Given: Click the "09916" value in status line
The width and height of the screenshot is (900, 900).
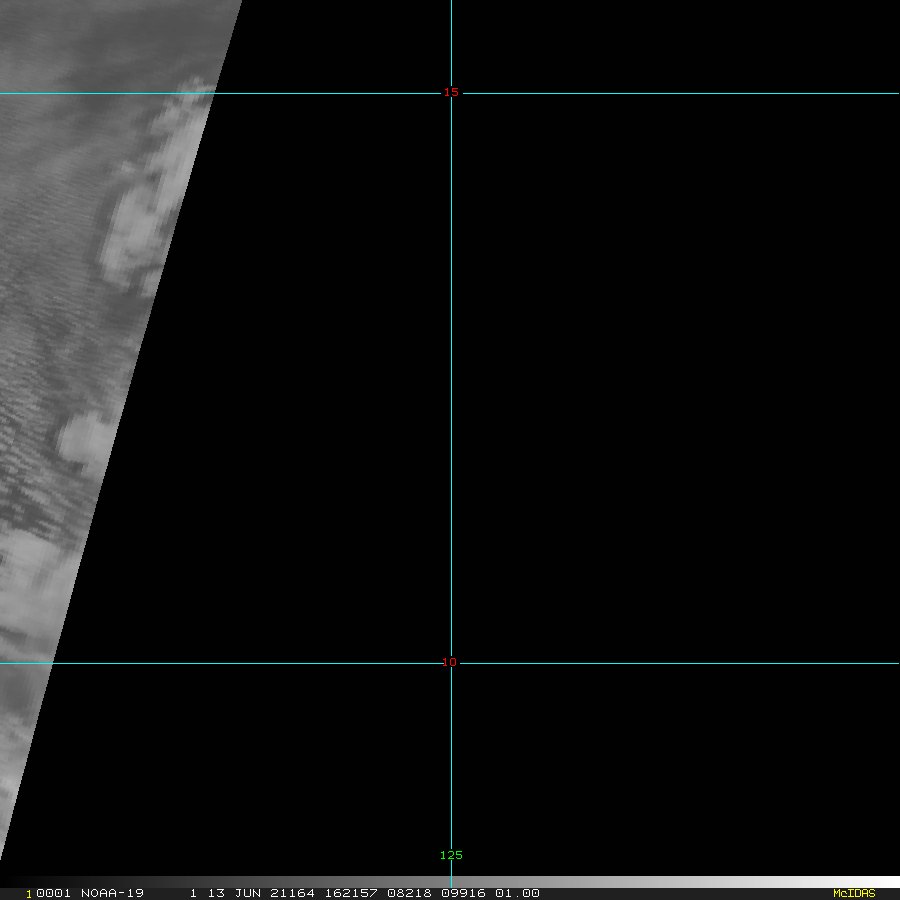Looking at the screenshot, I should pyautogui.click(x=464, y=893).
